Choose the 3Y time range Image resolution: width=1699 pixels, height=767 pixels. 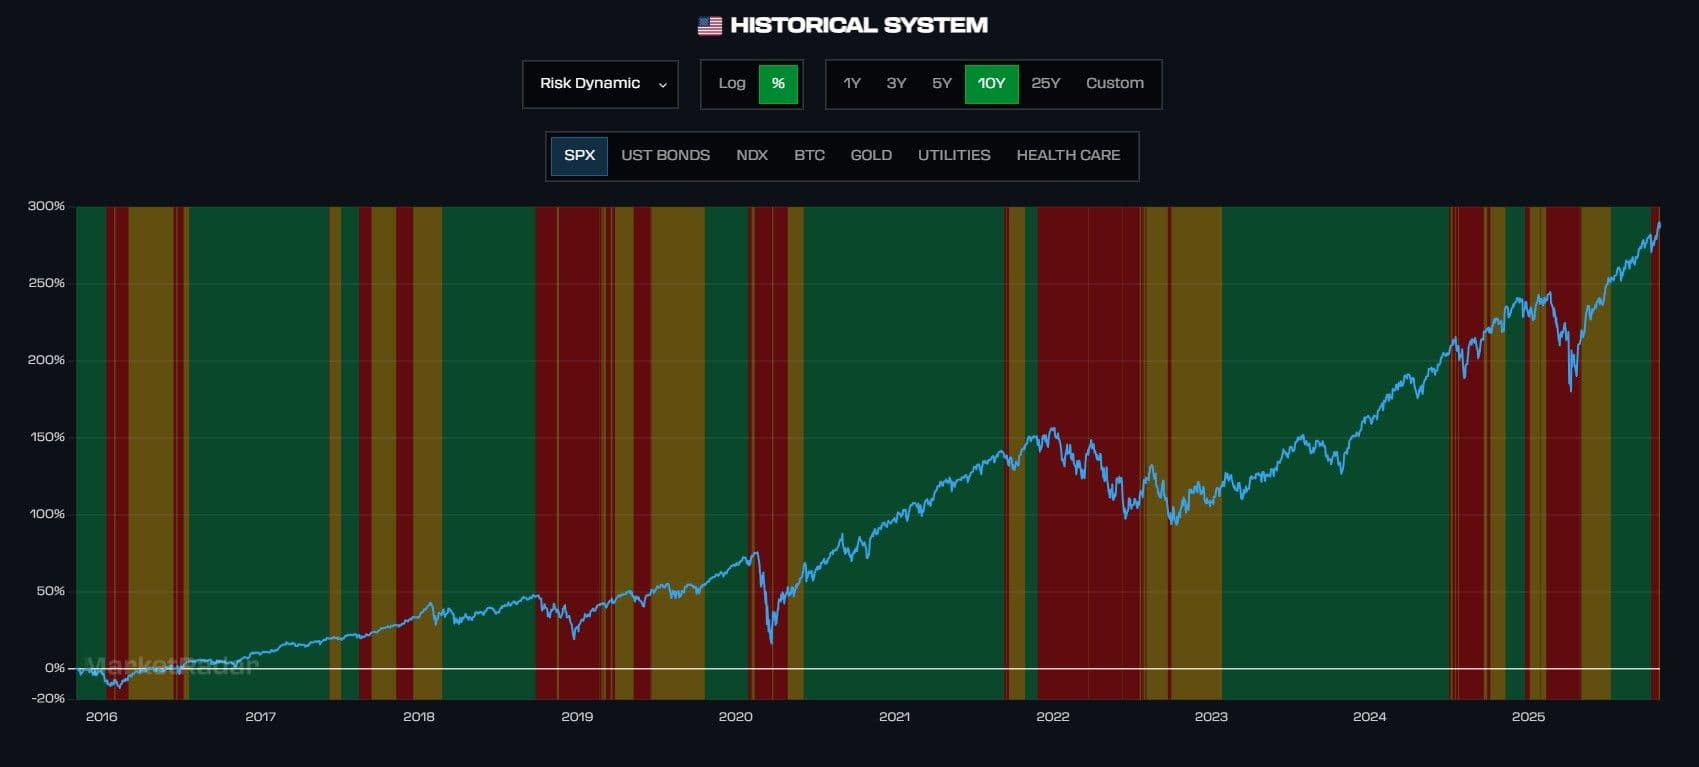pos(896,84)
